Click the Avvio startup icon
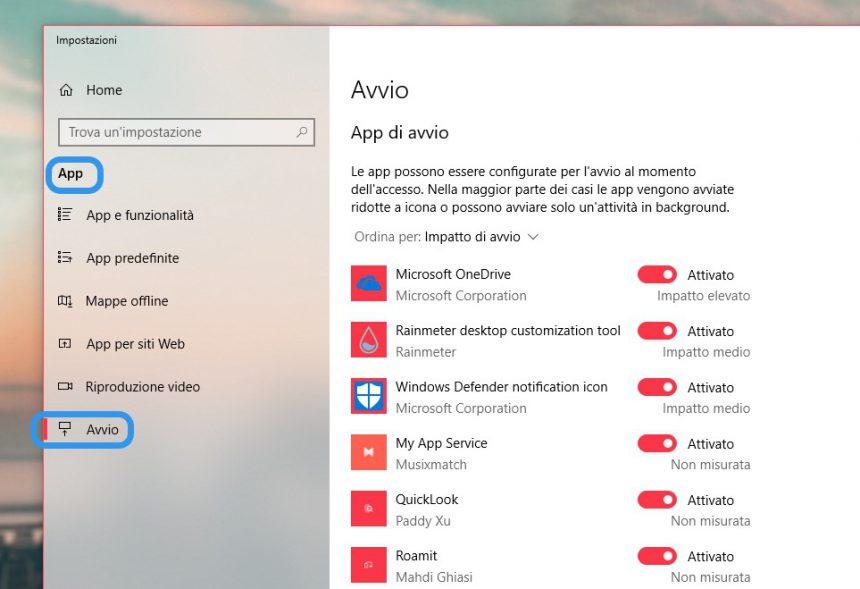860x589 pixels. tap(65, 429)
